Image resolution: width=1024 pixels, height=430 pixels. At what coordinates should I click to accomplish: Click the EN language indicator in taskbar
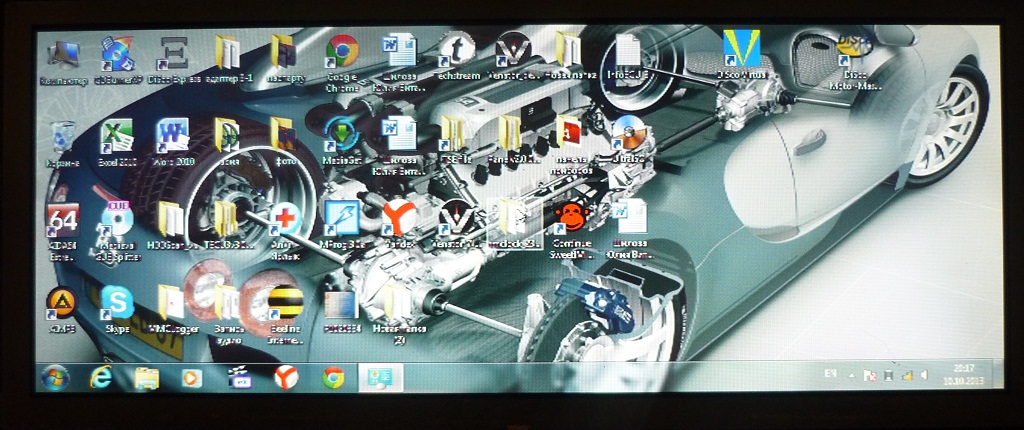pyautogui.click(x=829, y=374)
